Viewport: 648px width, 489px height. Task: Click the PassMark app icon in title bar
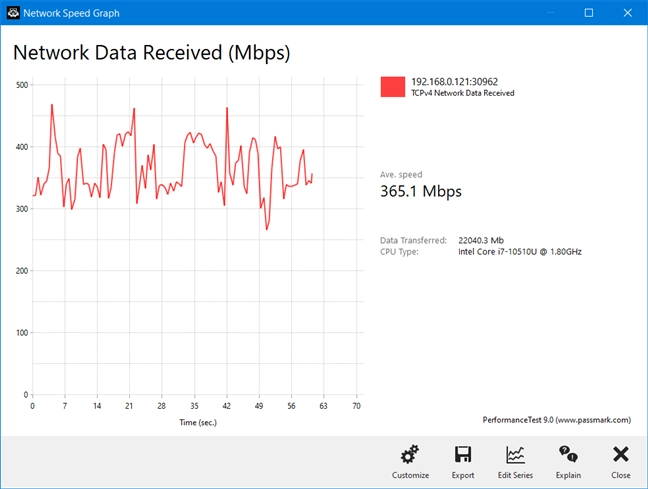pos(13,13)
